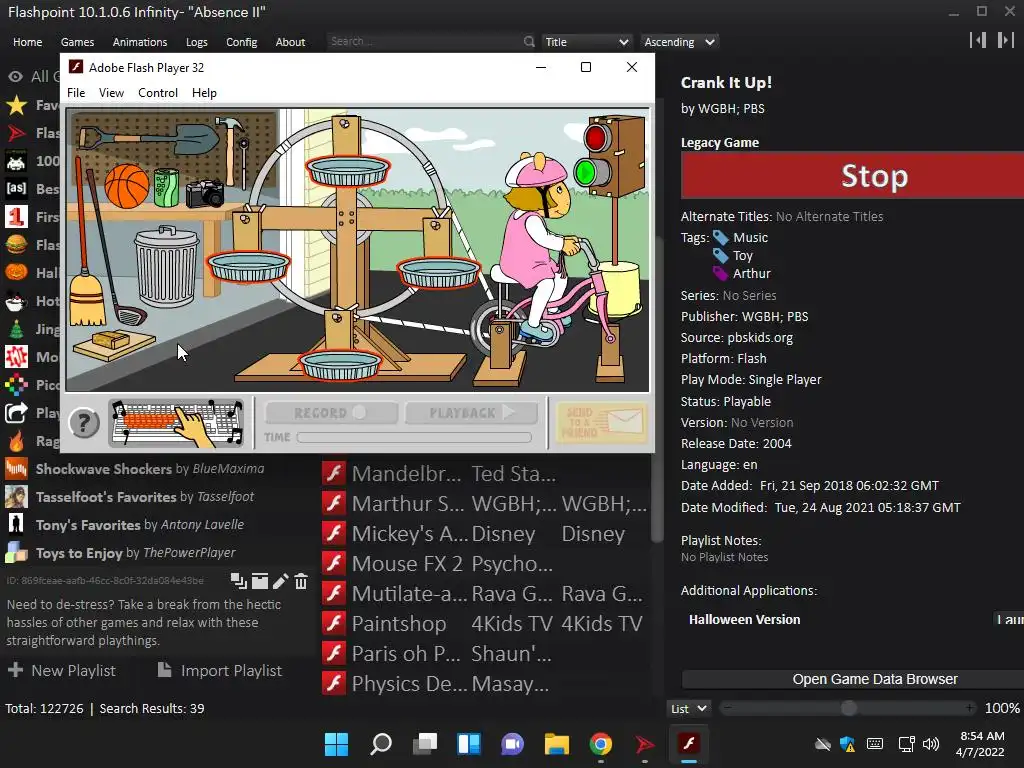The height and width of the screenshot is (768, 1024).
Task: Click Import Playlist button
Action: point(220,671)
